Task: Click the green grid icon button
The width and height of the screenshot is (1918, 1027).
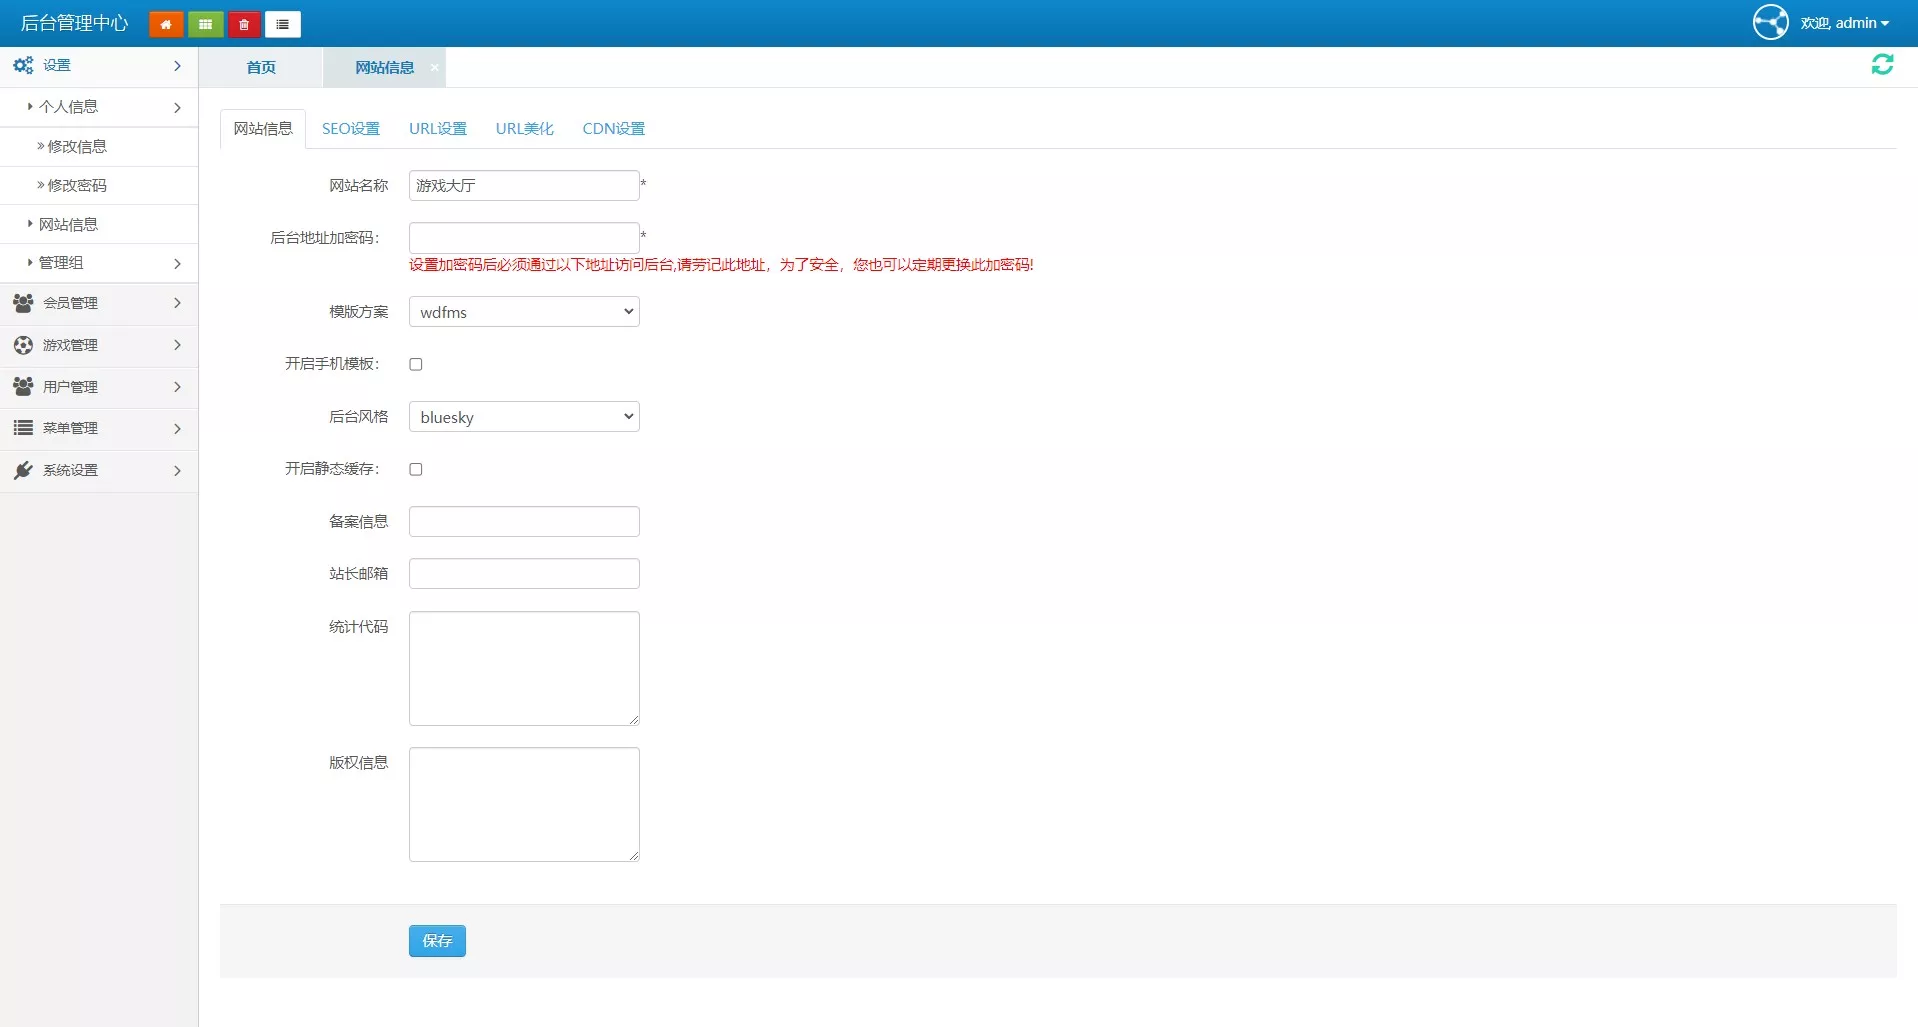Action: pyautogui.click(x=205, y=24)
